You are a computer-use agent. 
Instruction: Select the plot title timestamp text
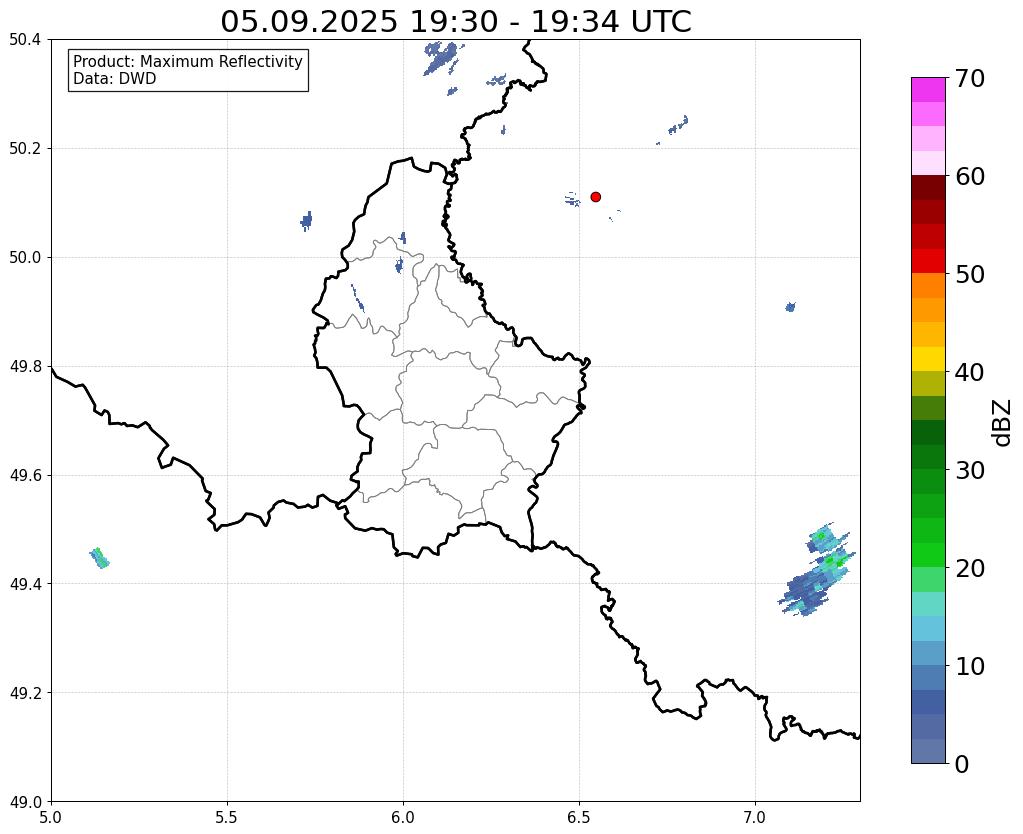click(x=455, y=21)
